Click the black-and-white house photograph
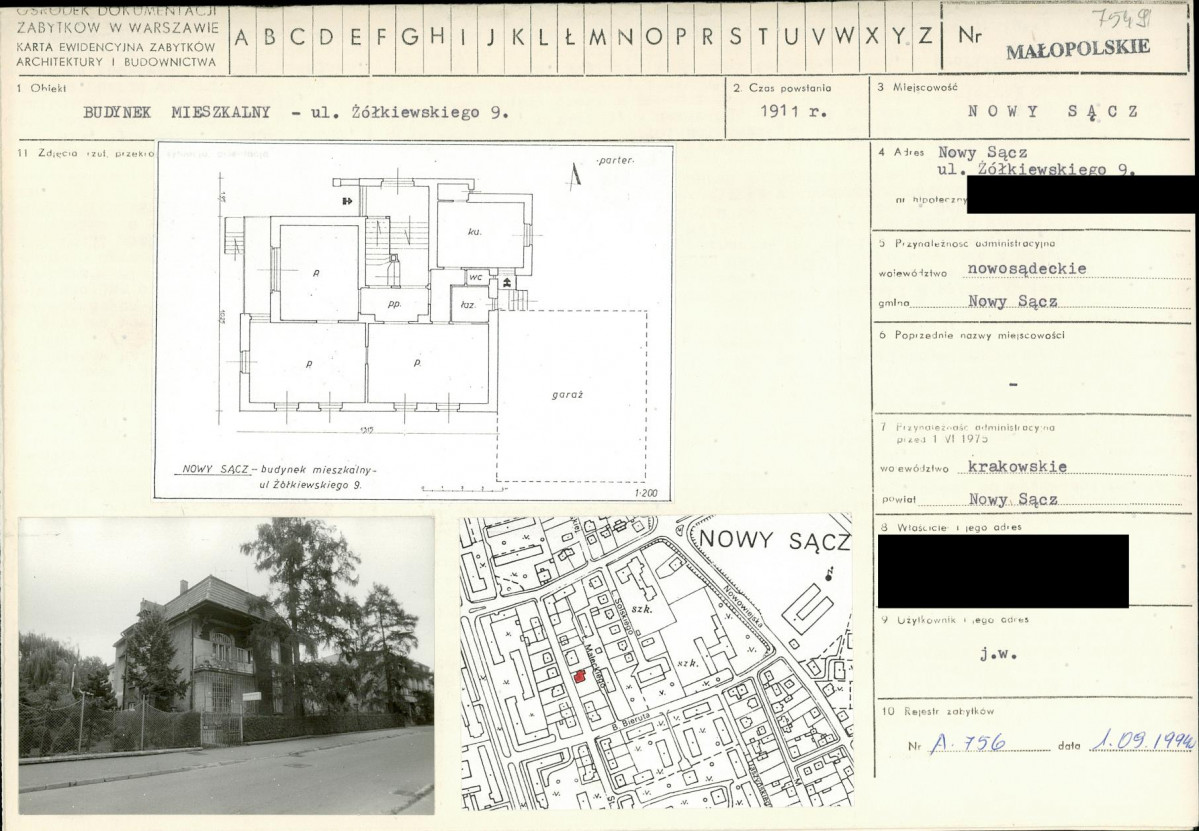Viewport: 1199px width, 831px height. coord(226,665)
